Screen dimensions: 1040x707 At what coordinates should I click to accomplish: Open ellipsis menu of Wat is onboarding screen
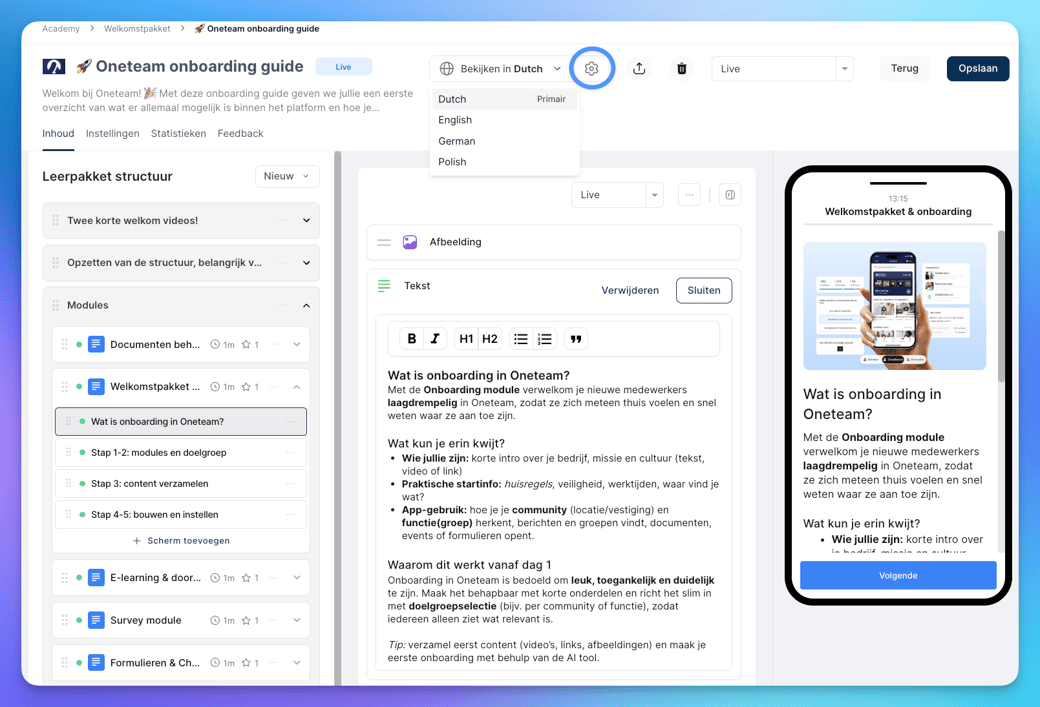[290, 422]
